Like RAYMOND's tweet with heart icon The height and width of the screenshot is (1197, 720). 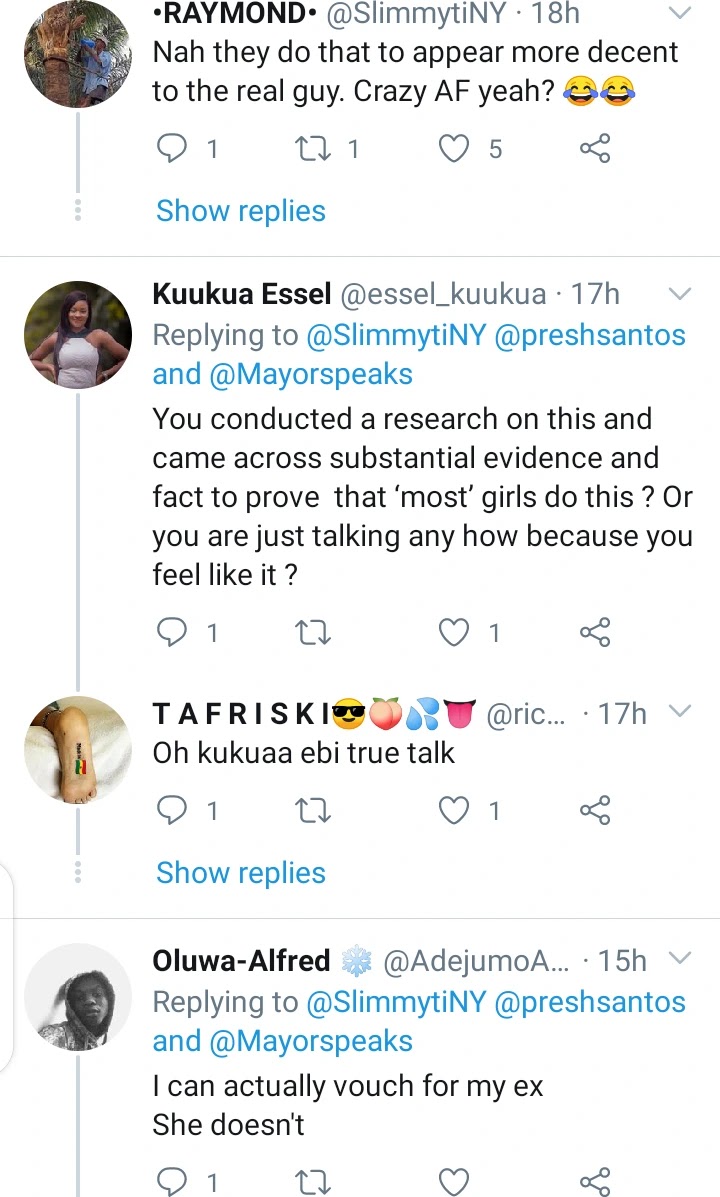[x=456, y=150]
